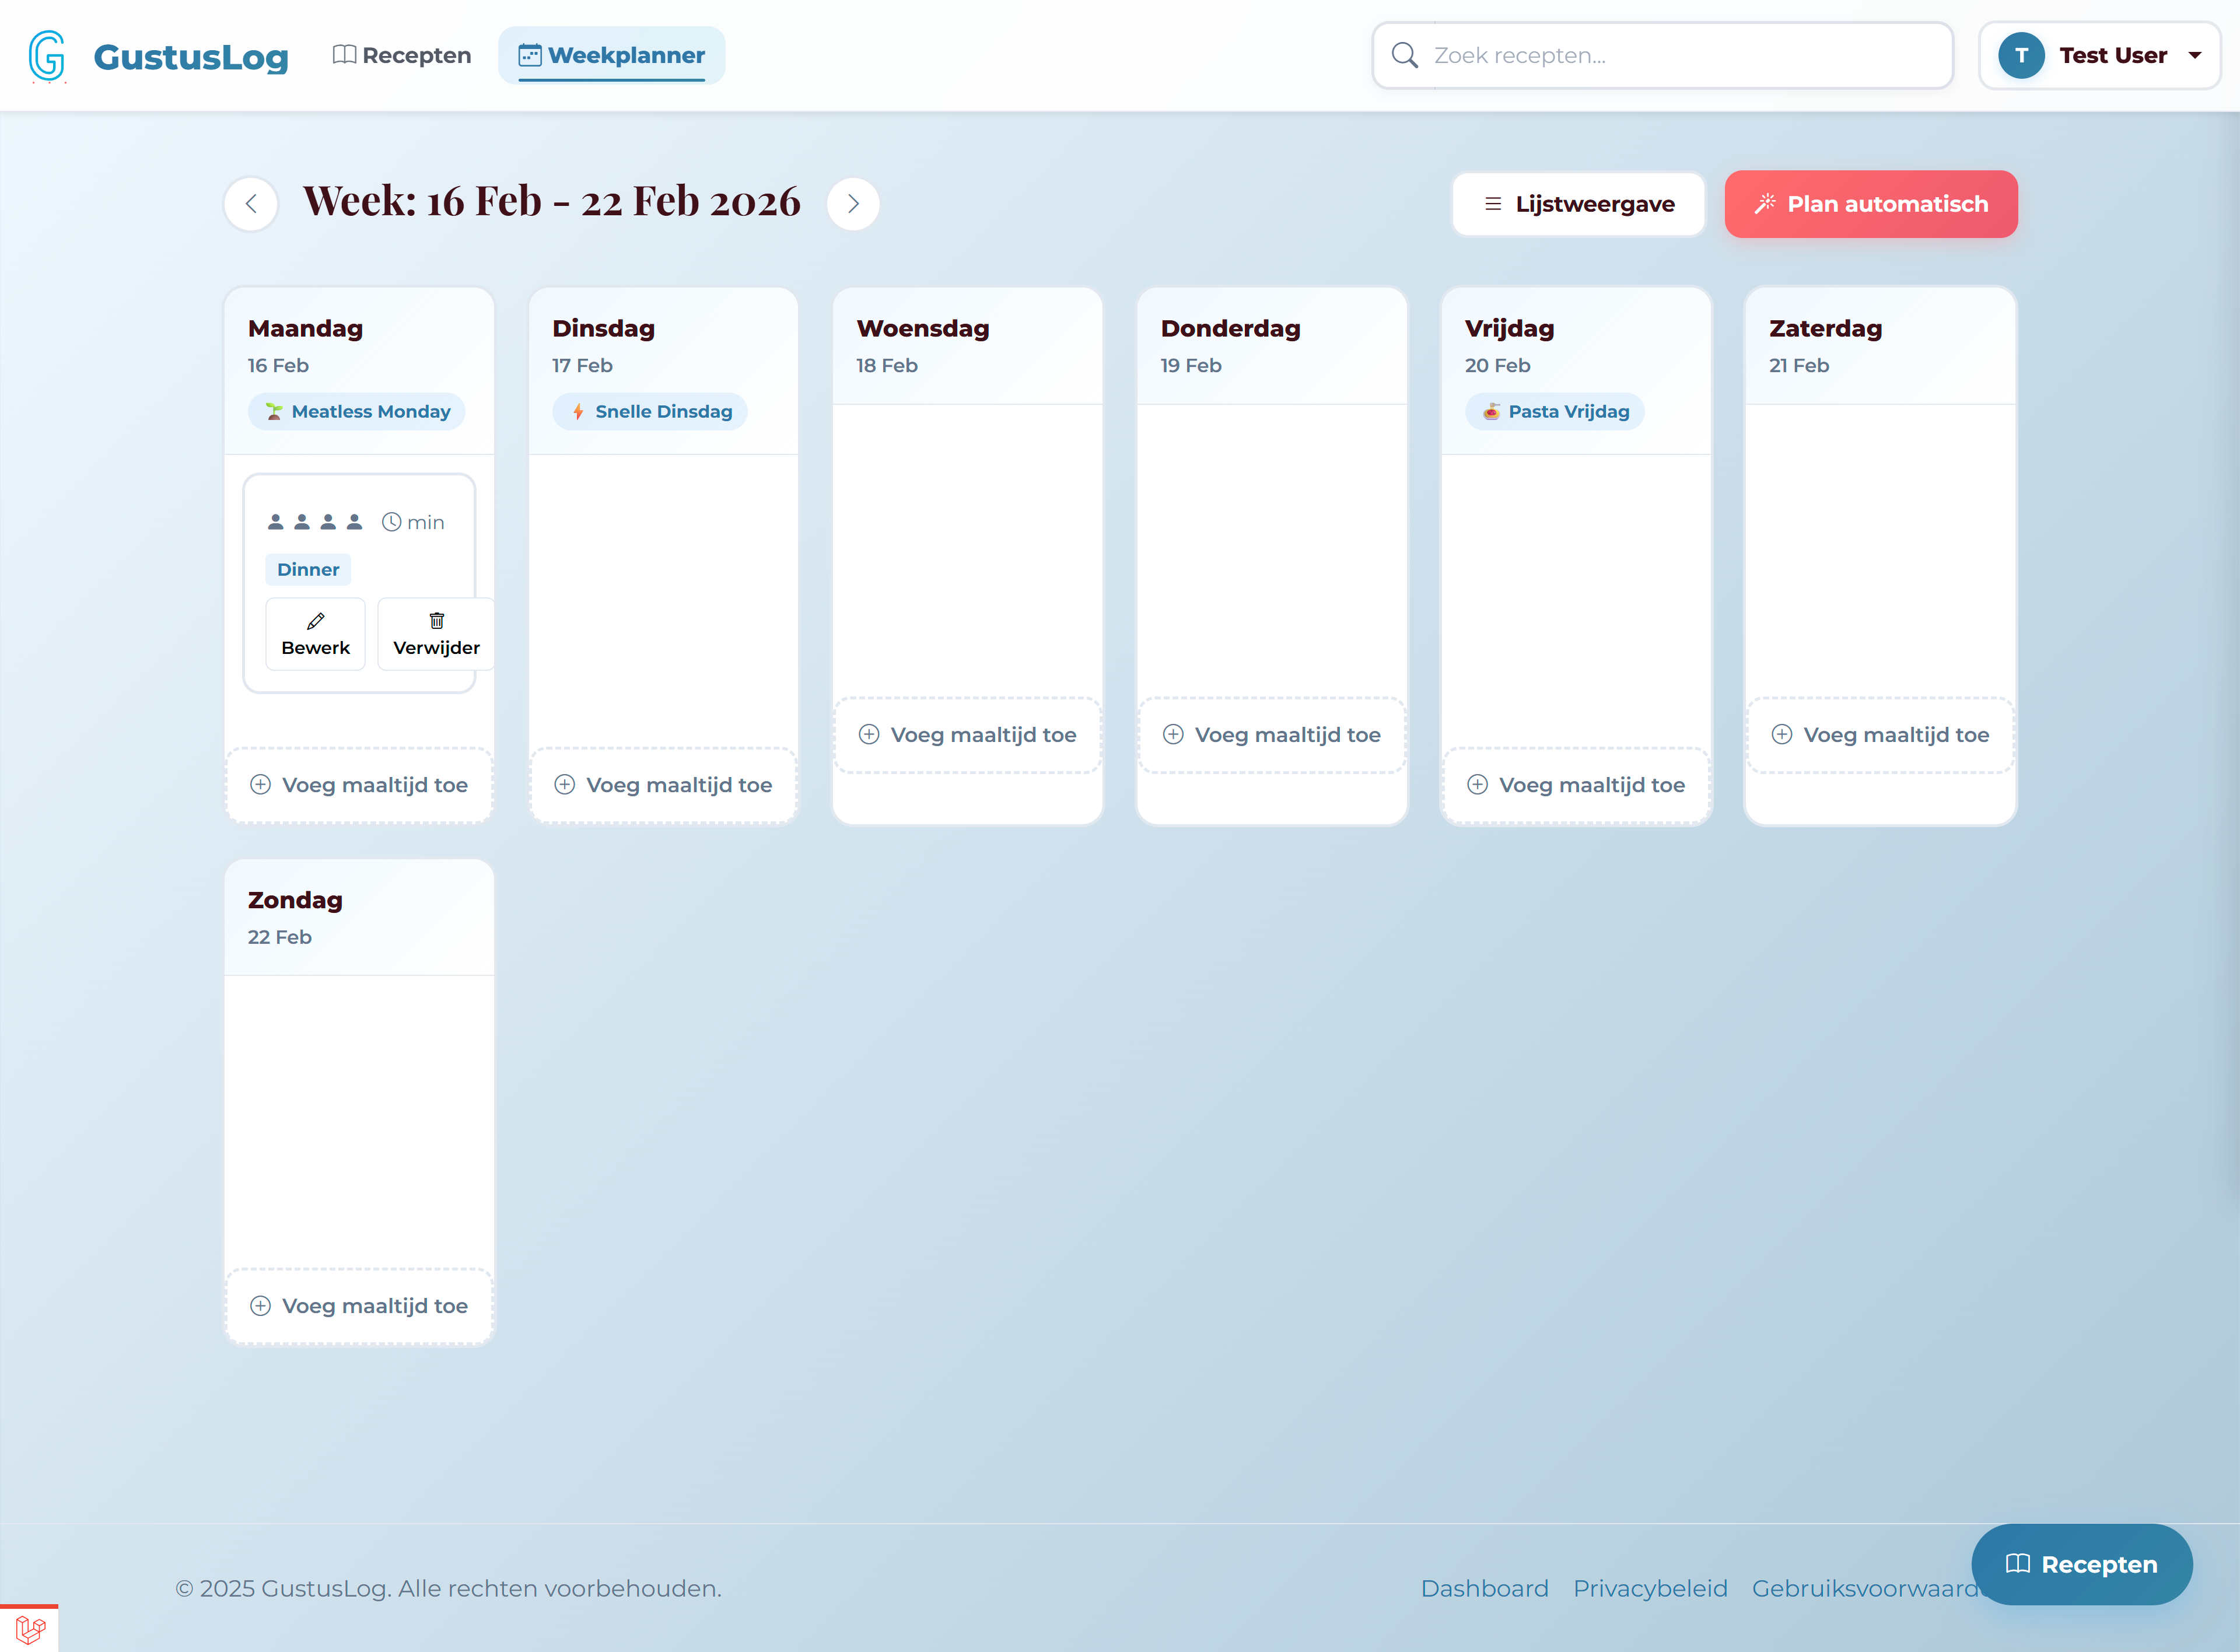Click the Test User avatar circle
This screenshot has width=2240, height=1652.
2021,55
